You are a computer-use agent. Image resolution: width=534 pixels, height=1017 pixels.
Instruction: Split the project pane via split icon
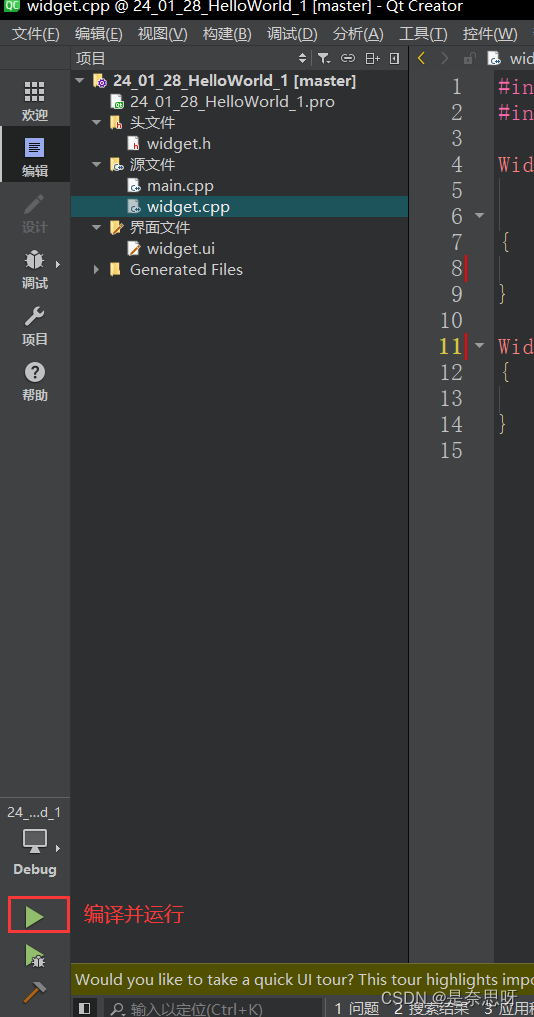(372, 58)
